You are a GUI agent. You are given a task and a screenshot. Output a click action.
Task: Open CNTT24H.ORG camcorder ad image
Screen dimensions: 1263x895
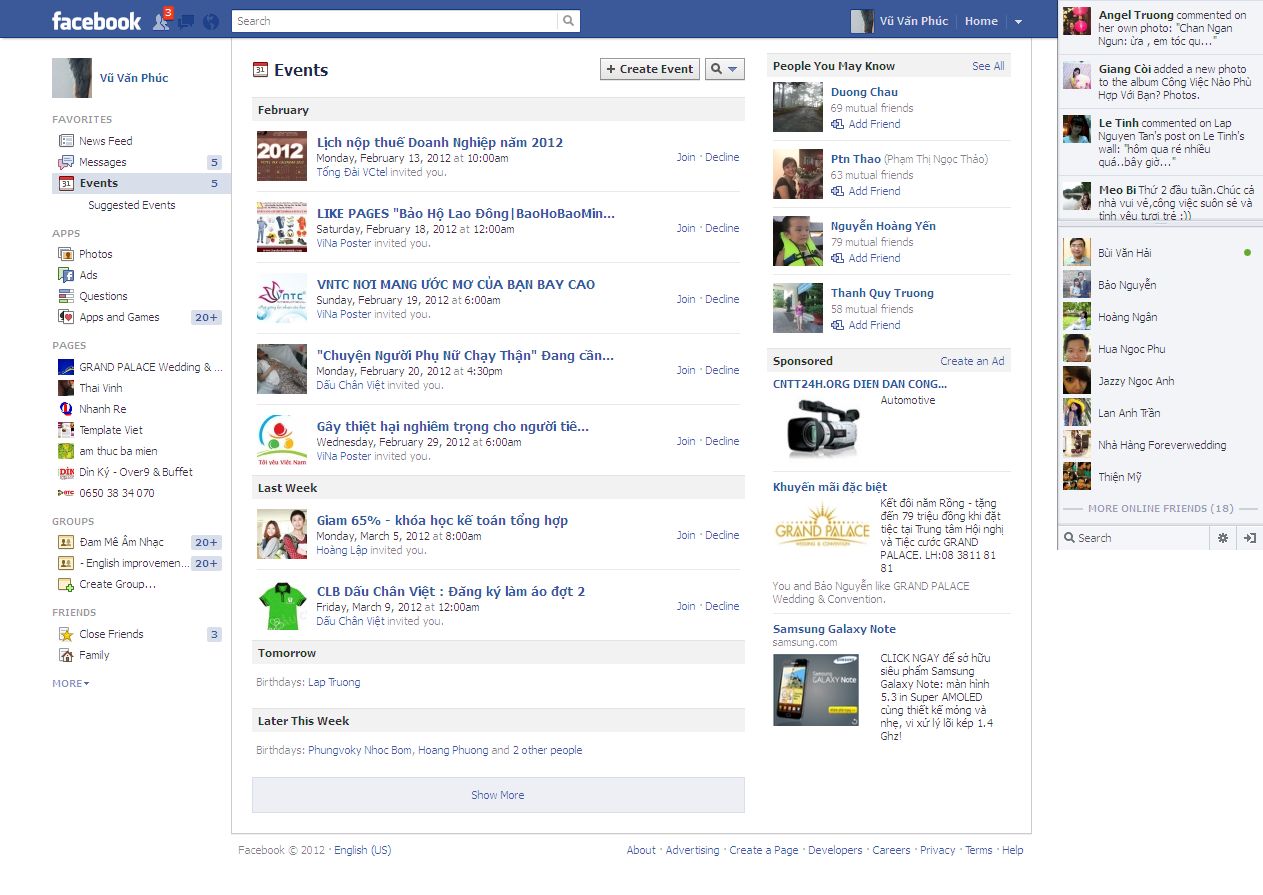click(x=823, y=427)
